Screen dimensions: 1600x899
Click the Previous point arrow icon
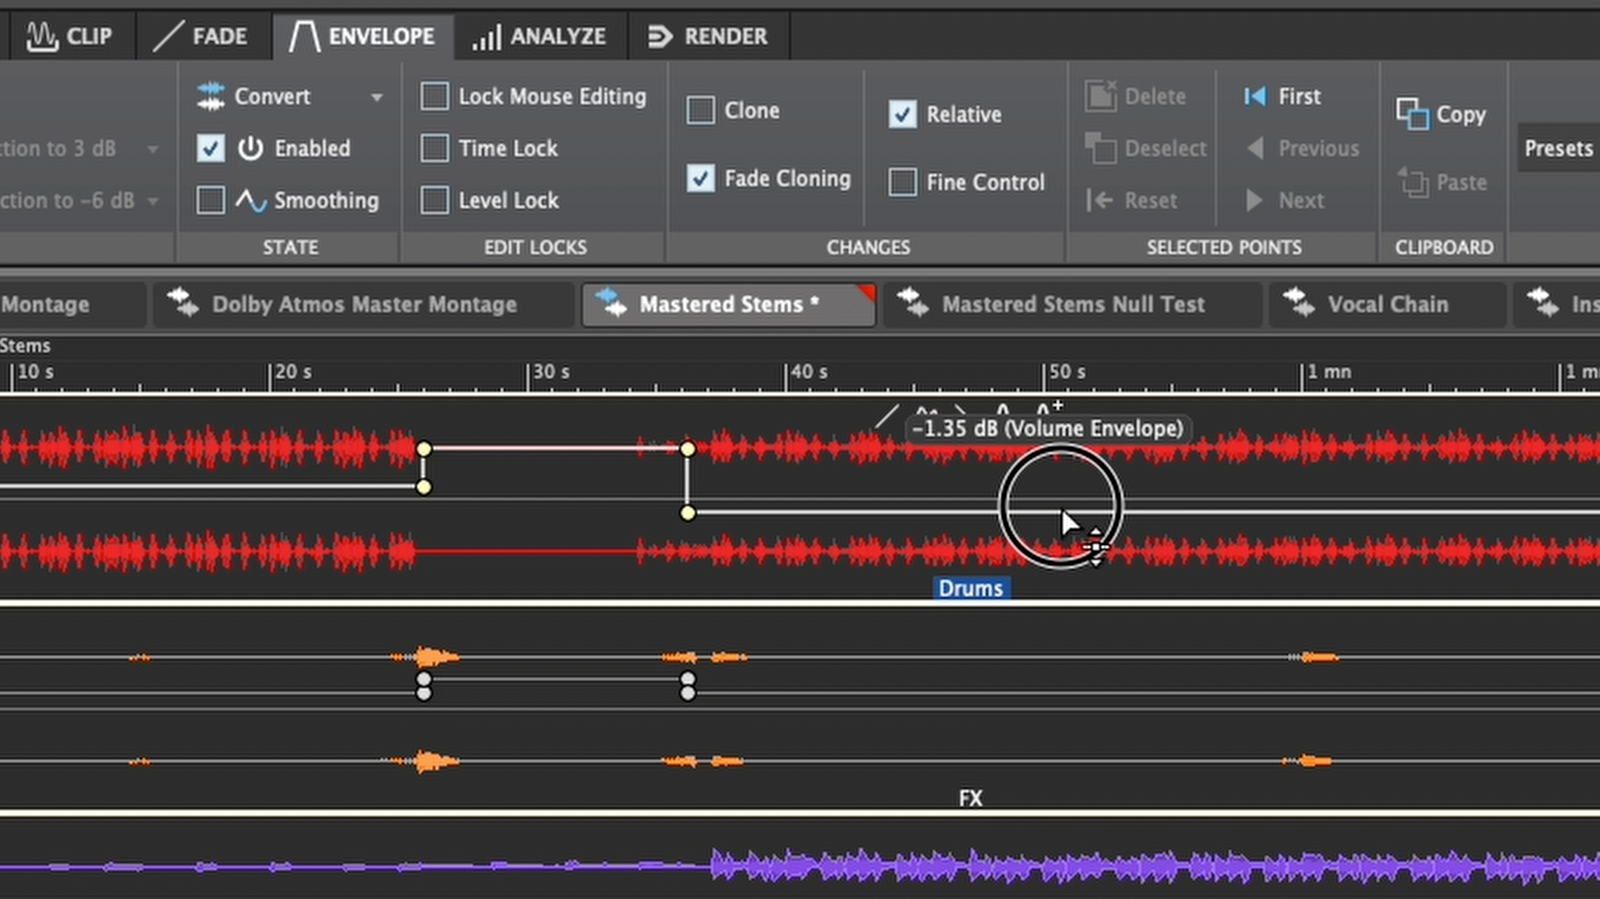(1254, 148)
